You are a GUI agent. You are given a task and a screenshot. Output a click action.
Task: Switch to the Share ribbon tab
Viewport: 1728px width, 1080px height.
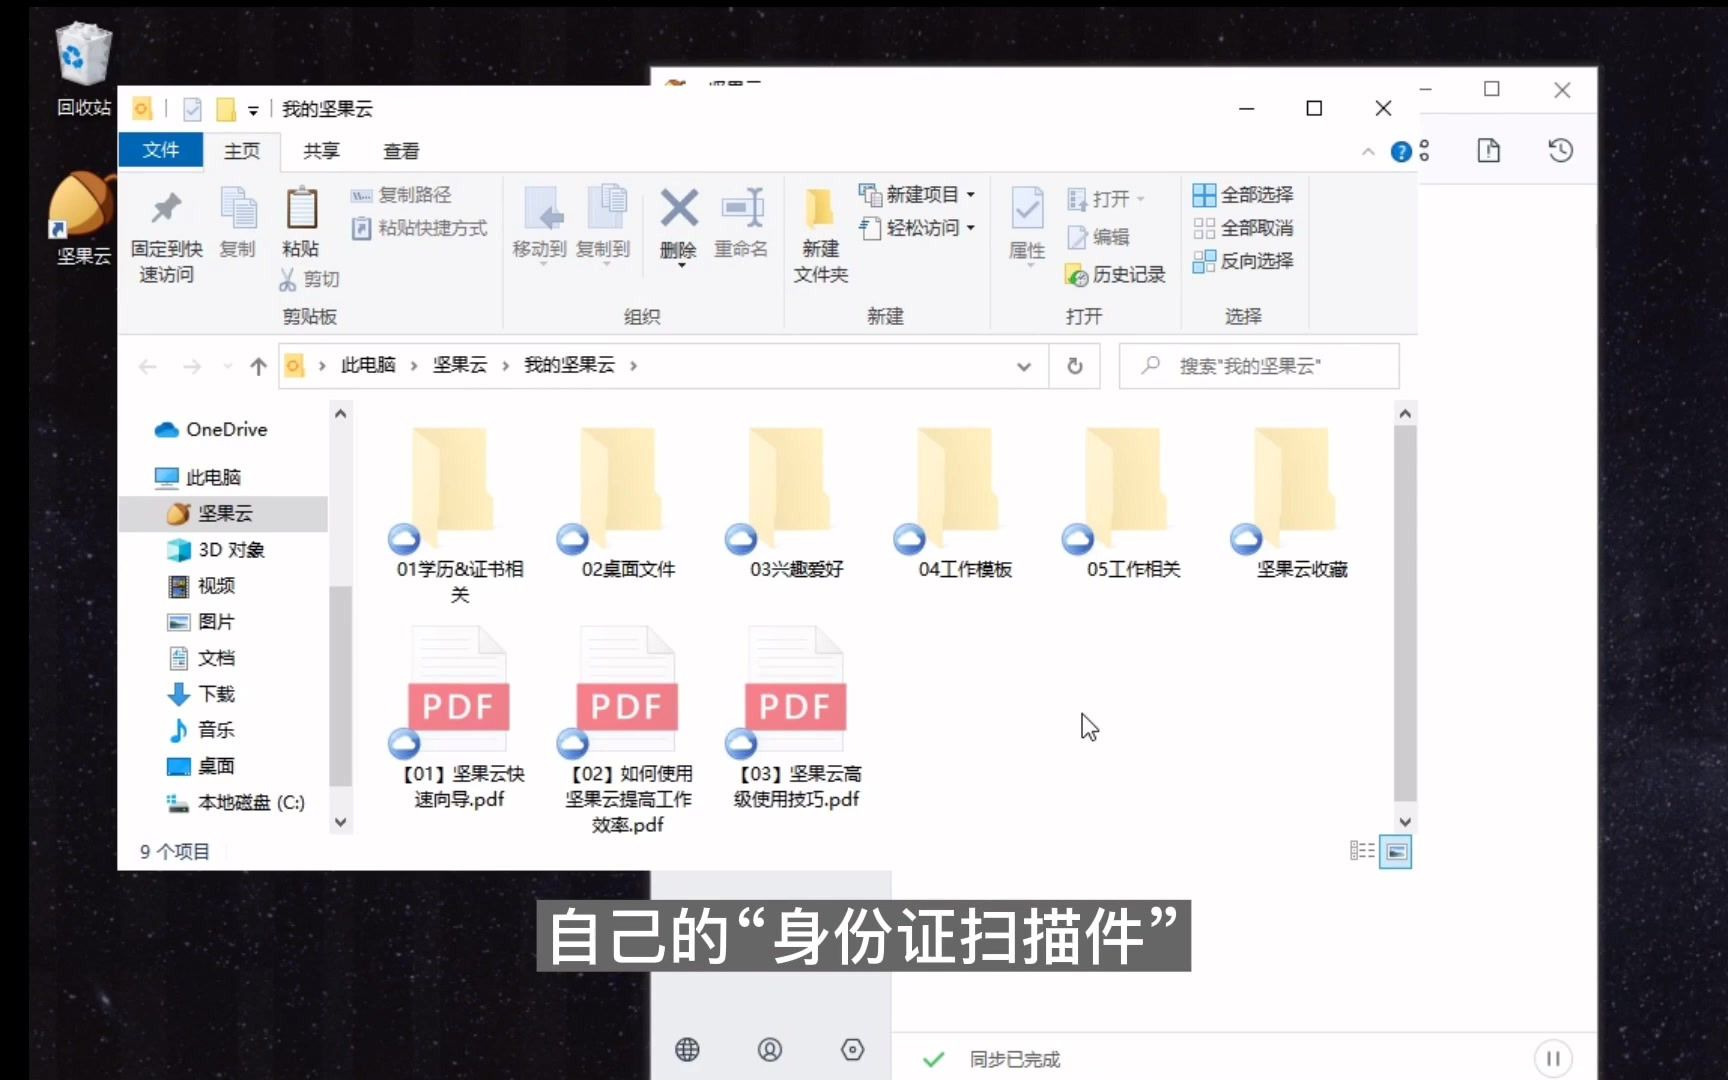click(321, 151)
